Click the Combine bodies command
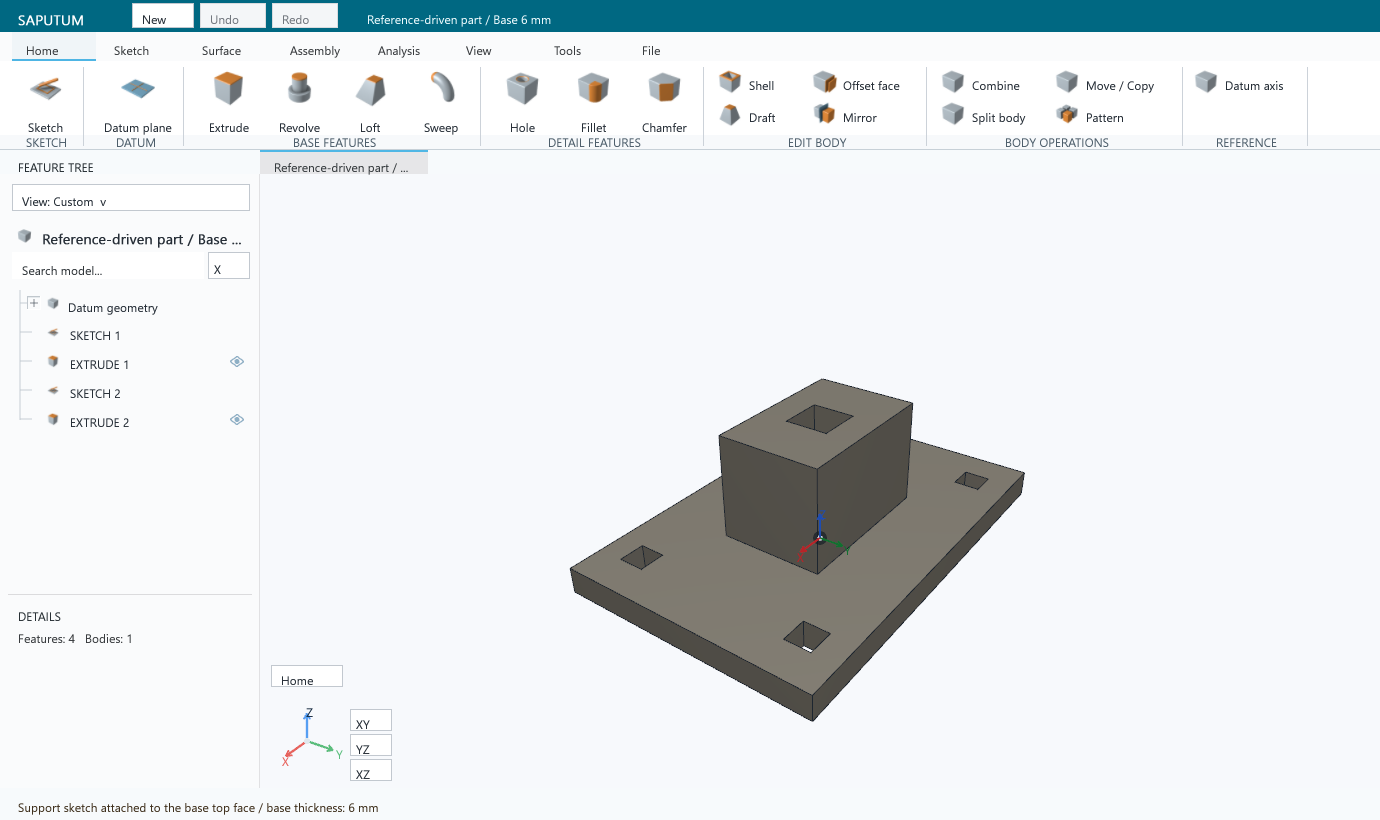This screenshot has width=1380, height=820. click(x=981, y=85)
